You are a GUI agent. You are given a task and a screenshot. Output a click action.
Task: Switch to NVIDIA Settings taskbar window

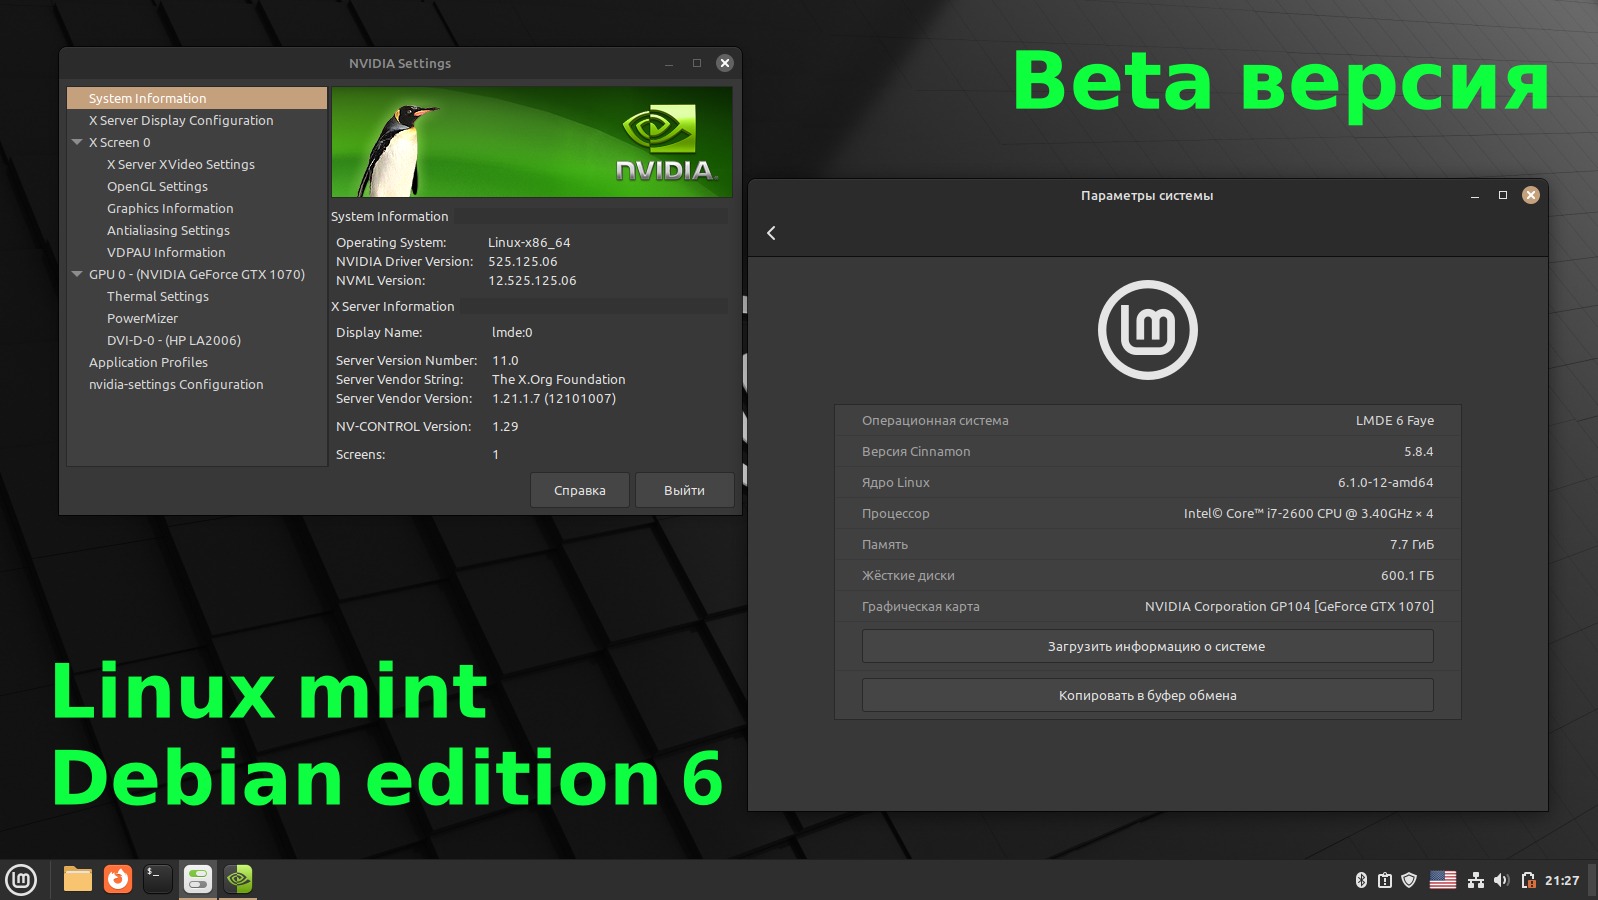click(x=238, y=879)
